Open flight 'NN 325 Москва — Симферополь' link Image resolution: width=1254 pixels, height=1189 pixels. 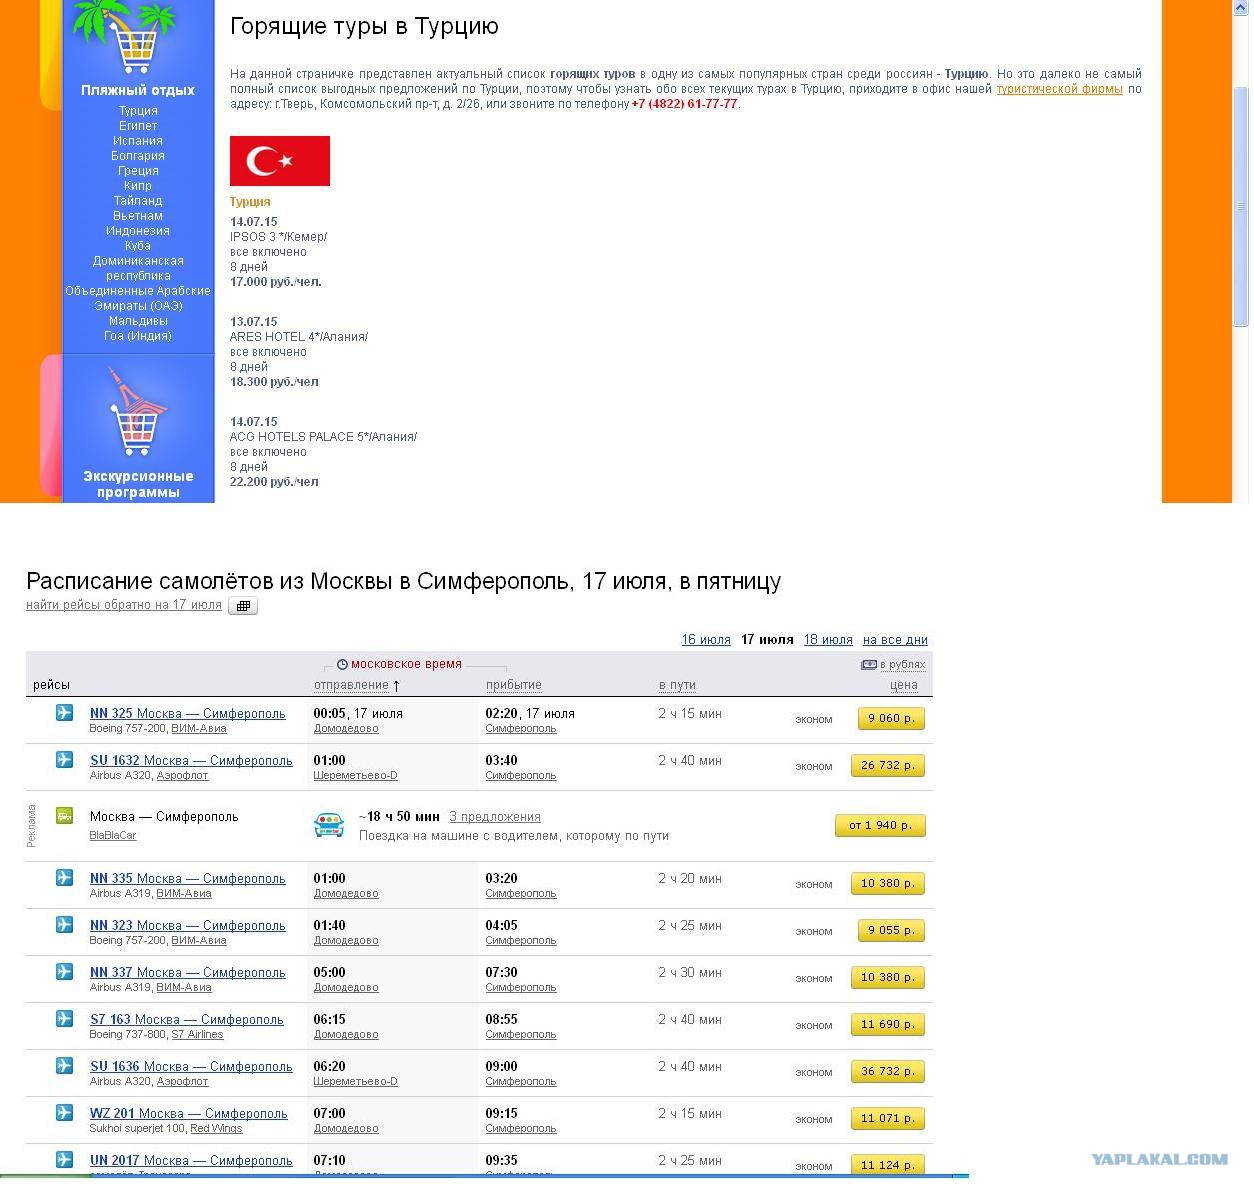point(188,714)
